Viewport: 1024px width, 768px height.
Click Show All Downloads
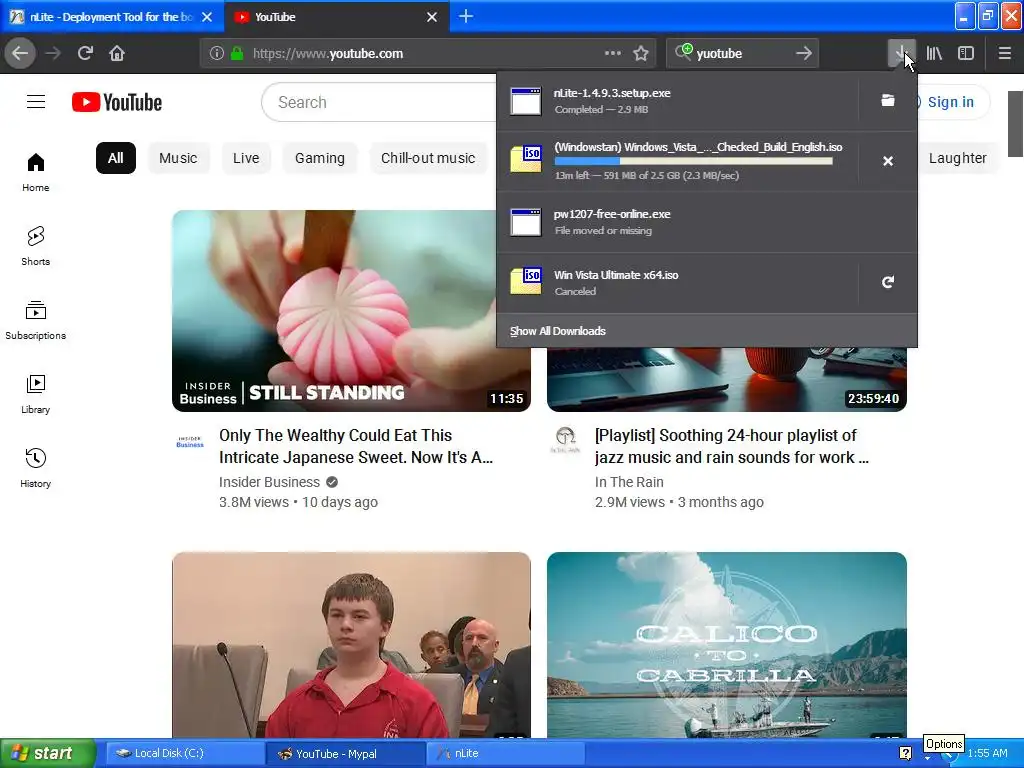point(558,331)
